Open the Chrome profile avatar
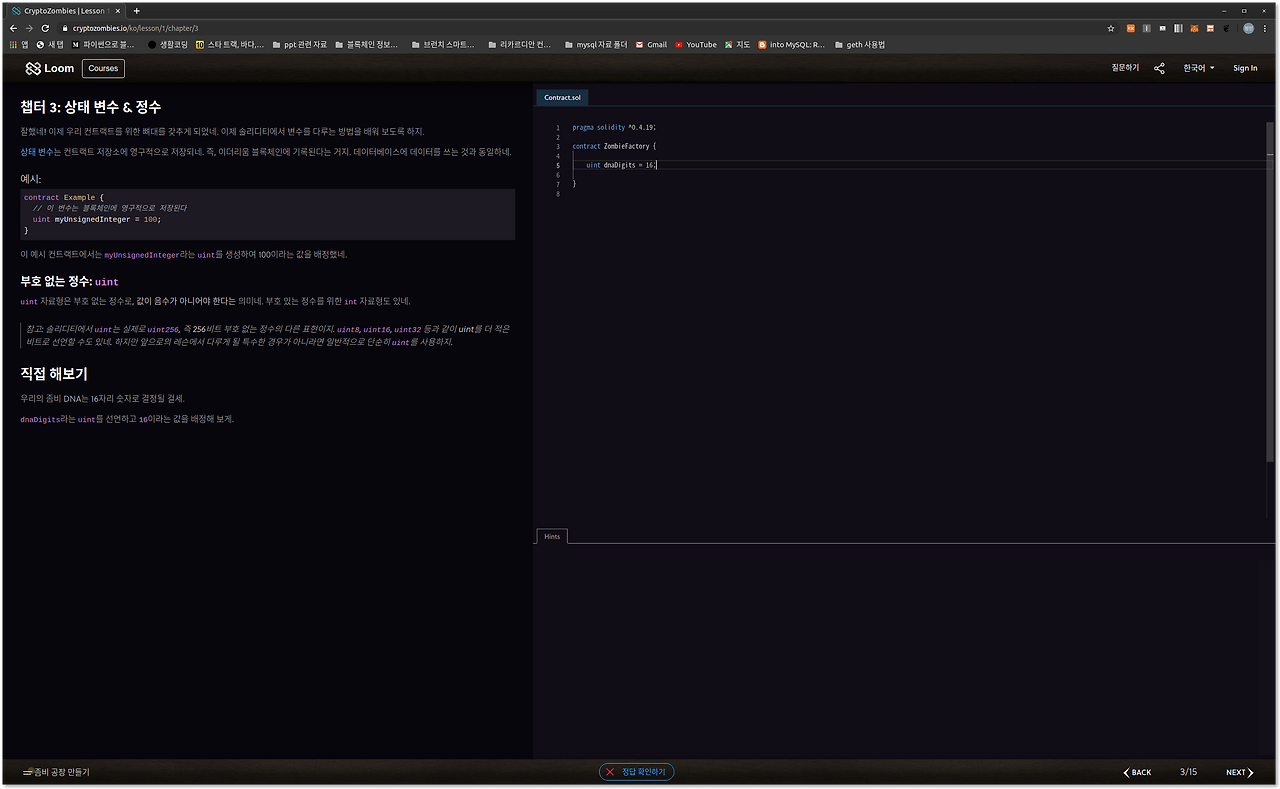 pos(1249,28)
